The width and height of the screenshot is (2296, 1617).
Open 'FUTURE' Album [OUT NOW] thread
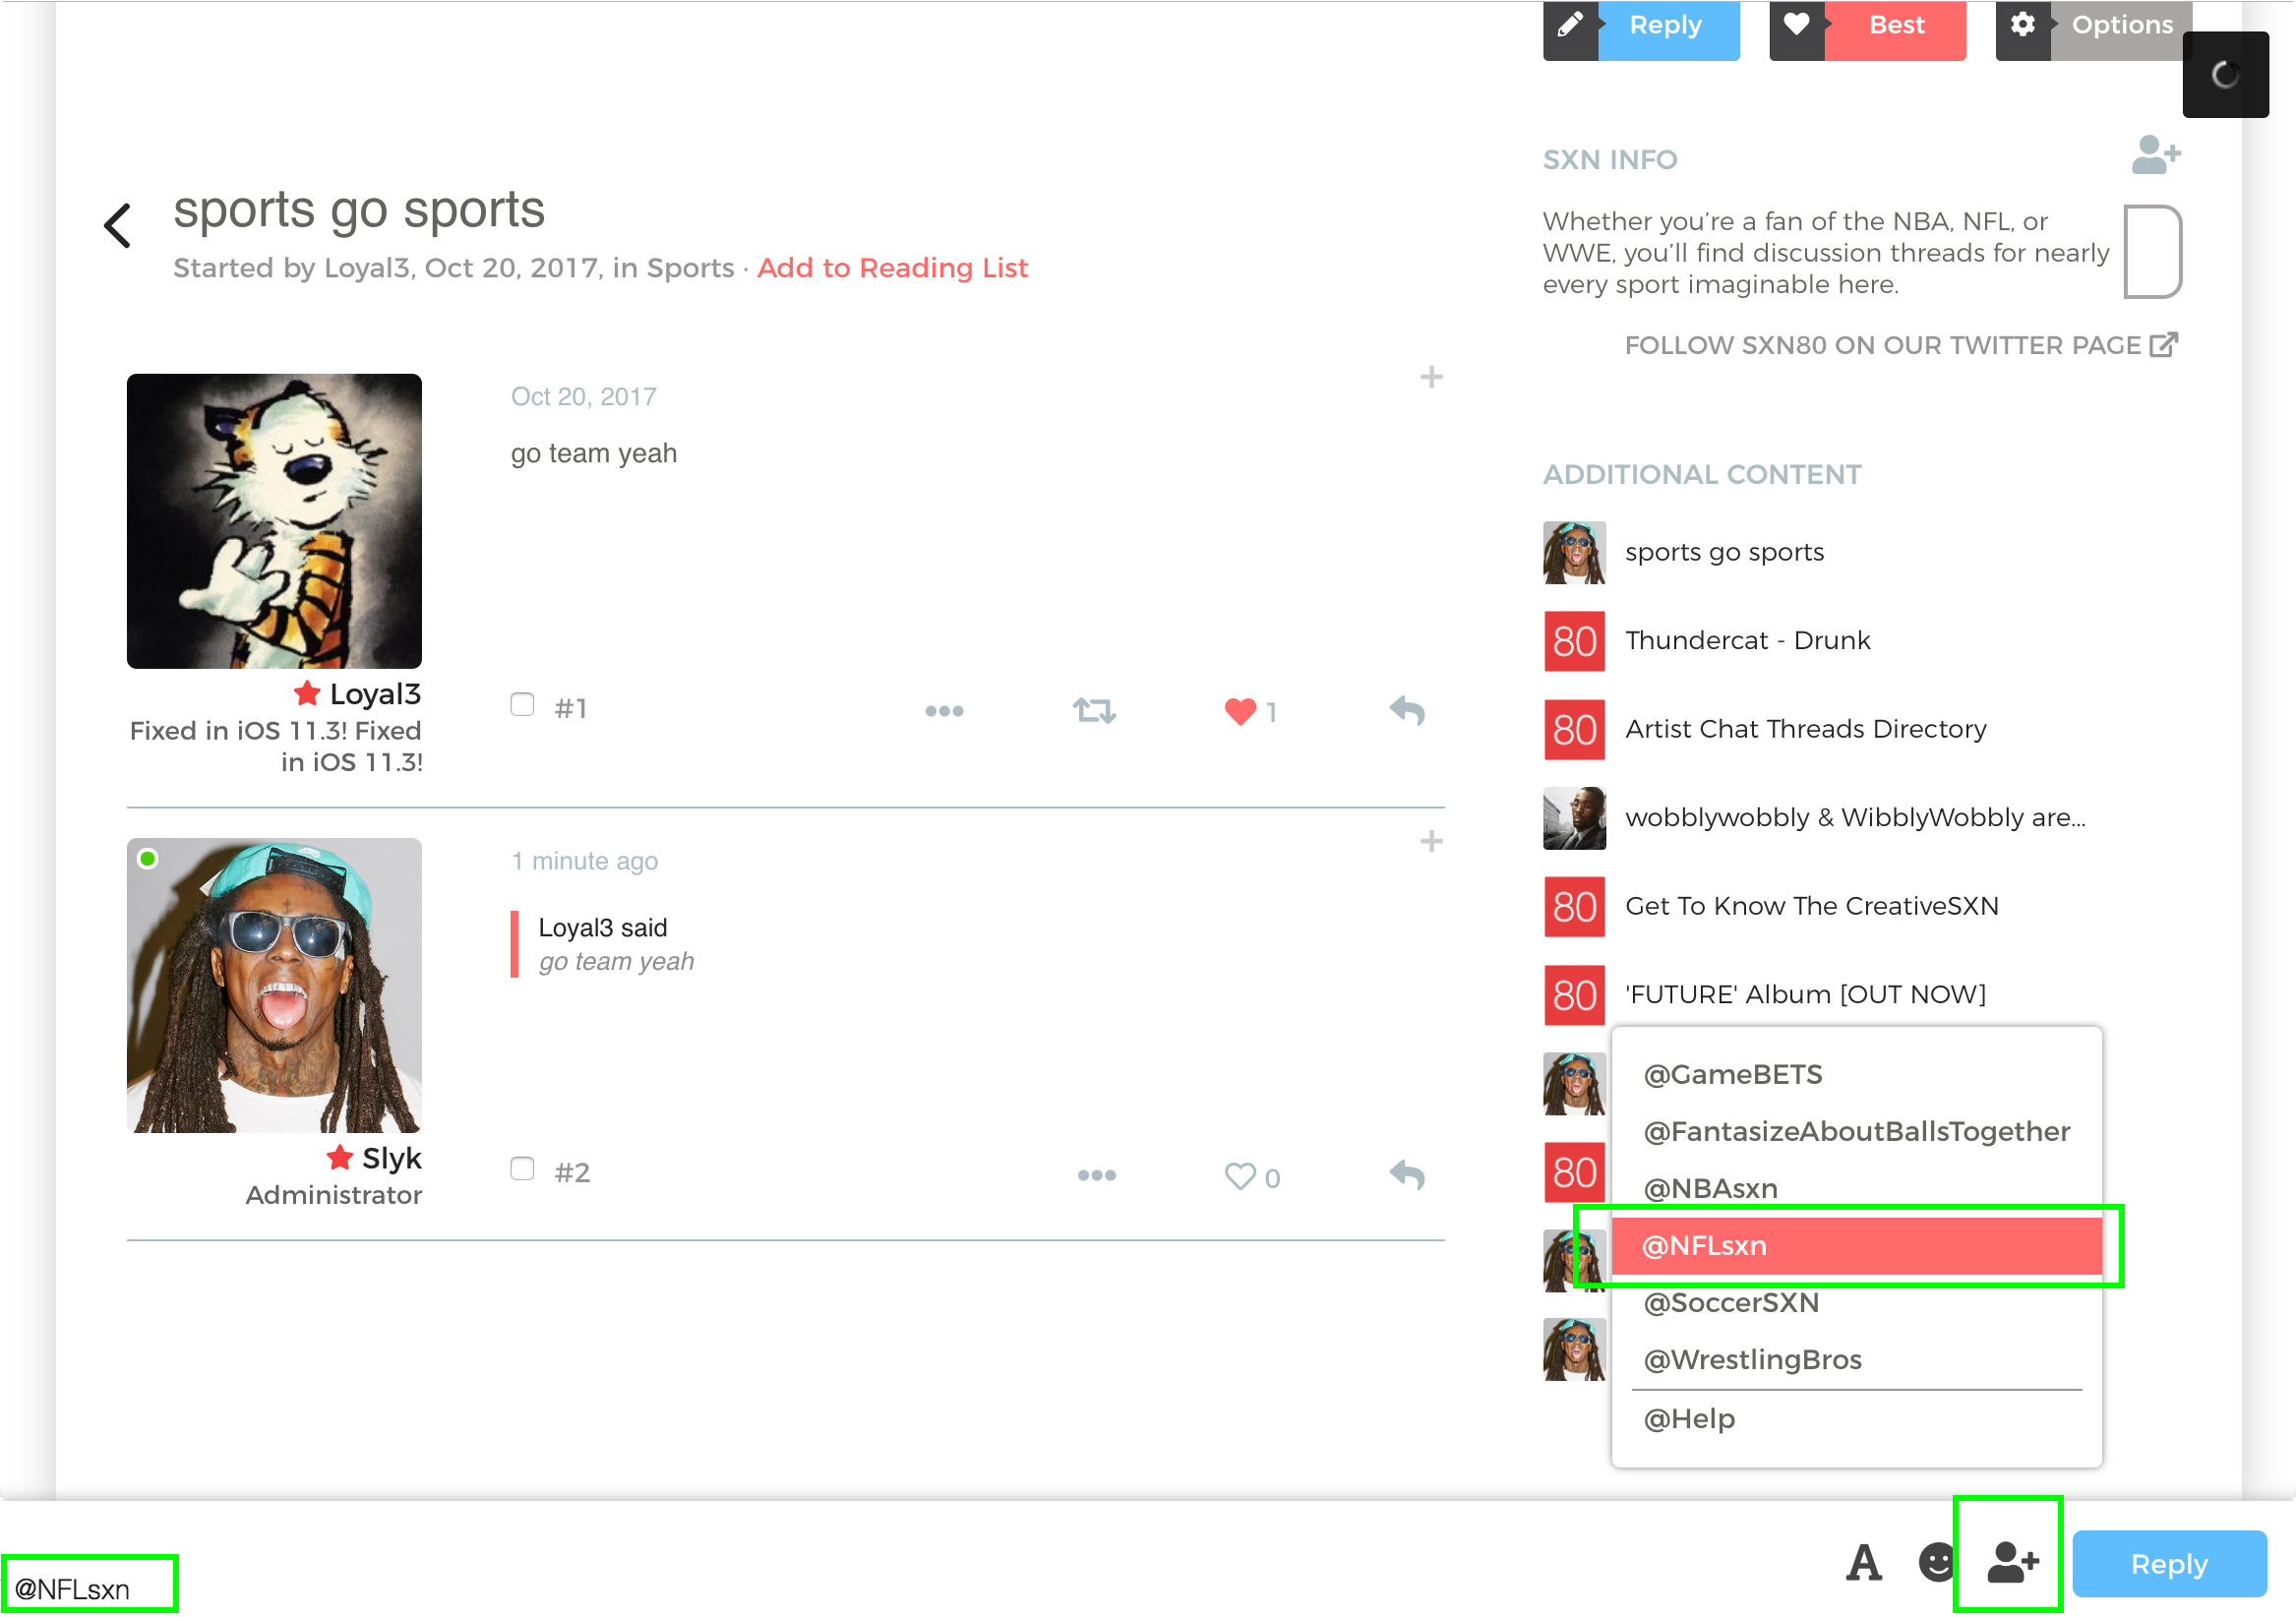point(1805,994)
